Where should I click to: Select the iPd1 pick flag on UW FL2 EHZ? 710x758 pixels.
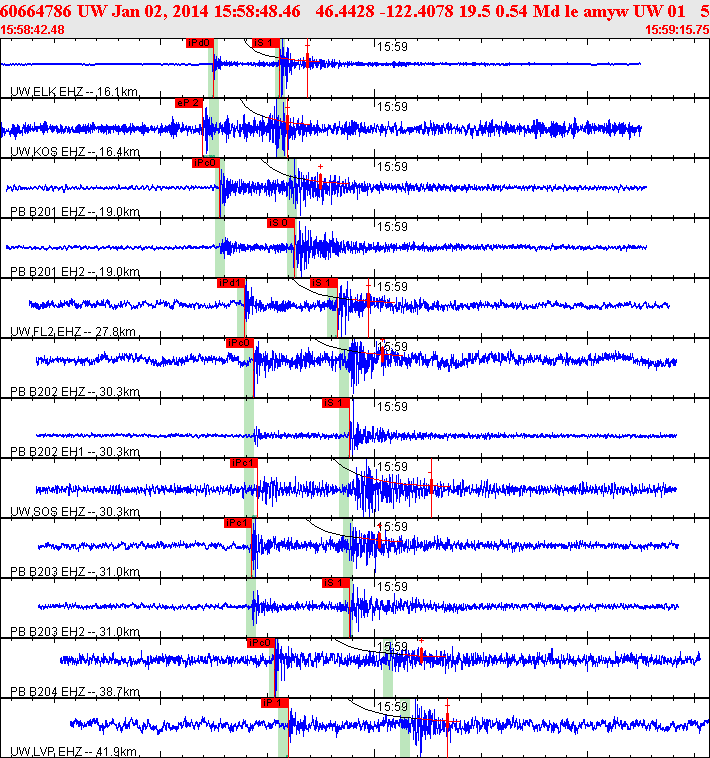click(x=231, y=283)
